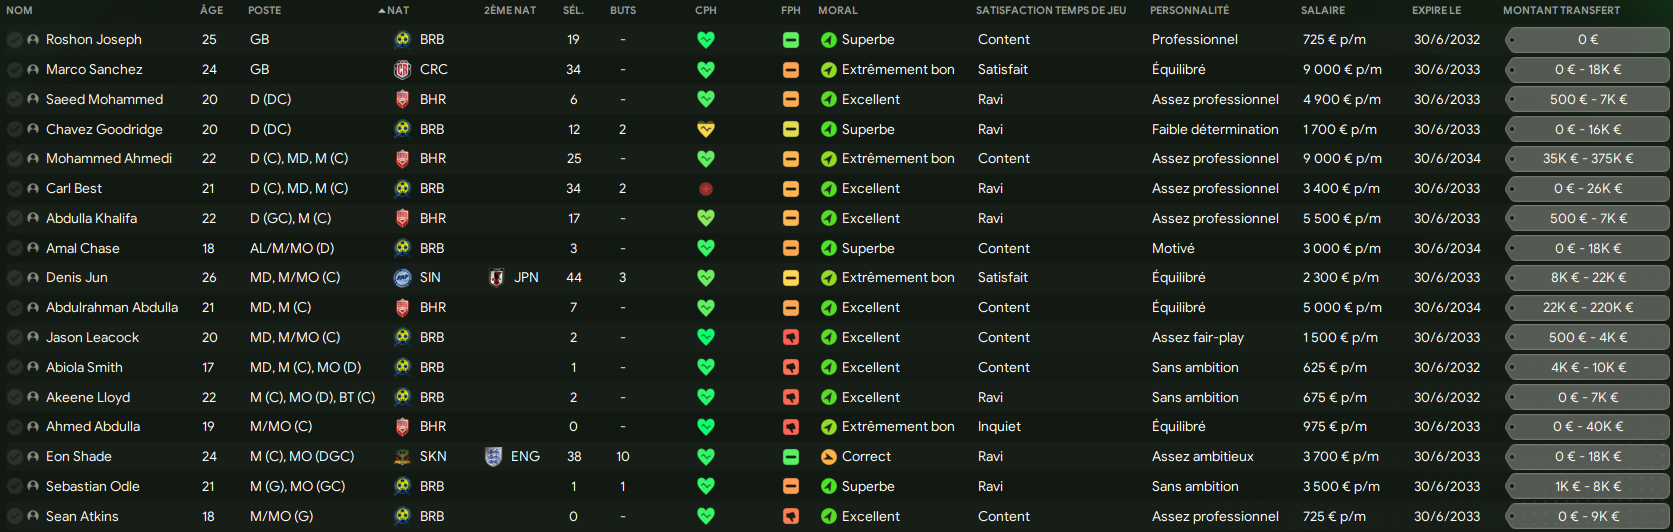Click Chavez Goodridge's yellow heart condition icon

706,129
